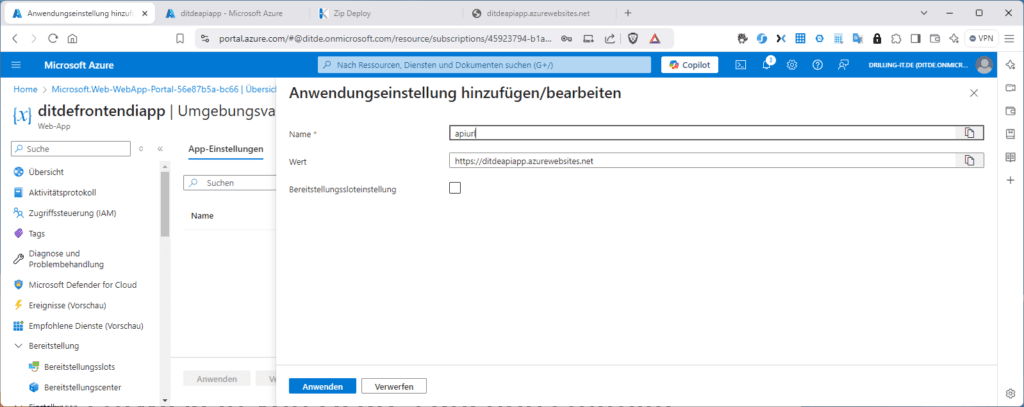Collapse the Bereitstellung section

coord(18,346)
